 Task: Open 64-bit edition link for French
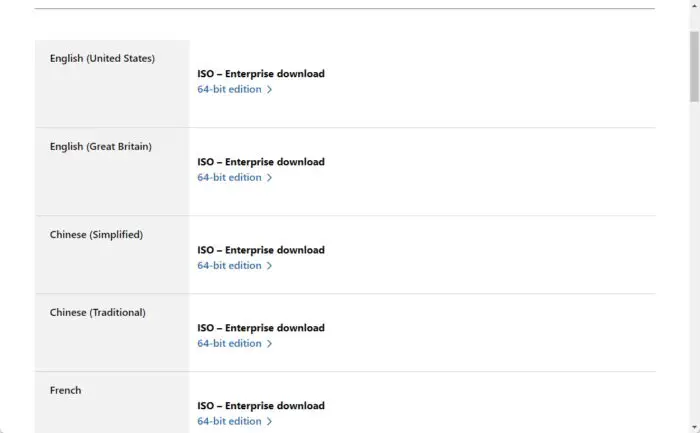point(229,421)
